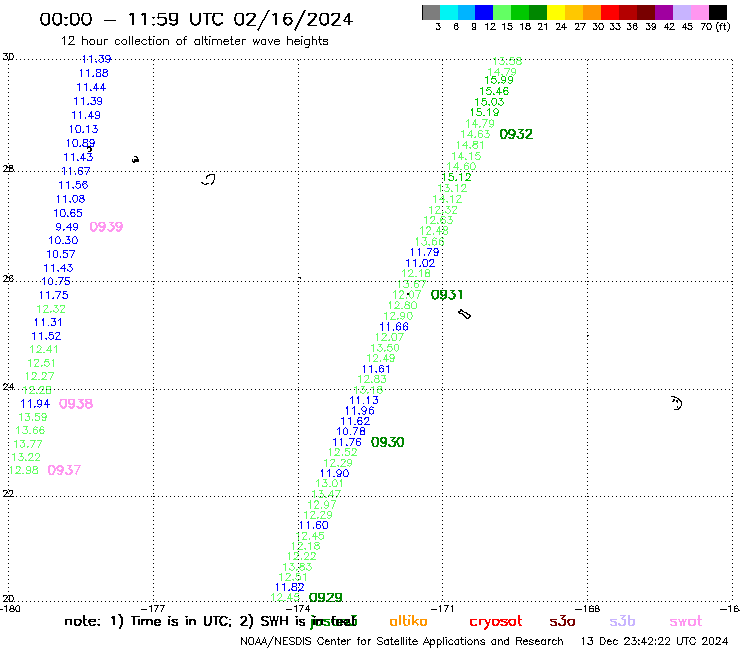This screenshot has height=650, width=740.
Task: Click the wave height value '15.19'
Action: 484,112
